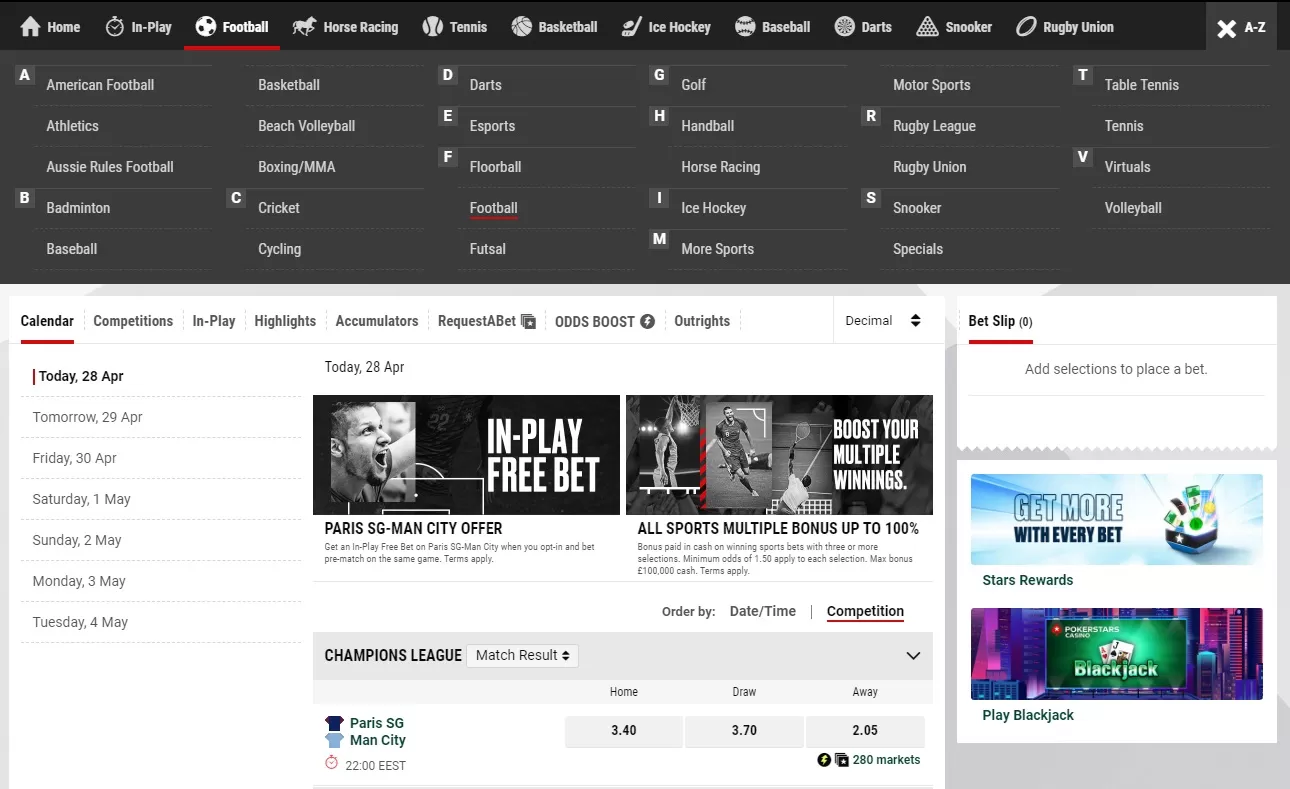
Task: Click the Snooker triangle rack icon
Action: (x=928, y=27)
